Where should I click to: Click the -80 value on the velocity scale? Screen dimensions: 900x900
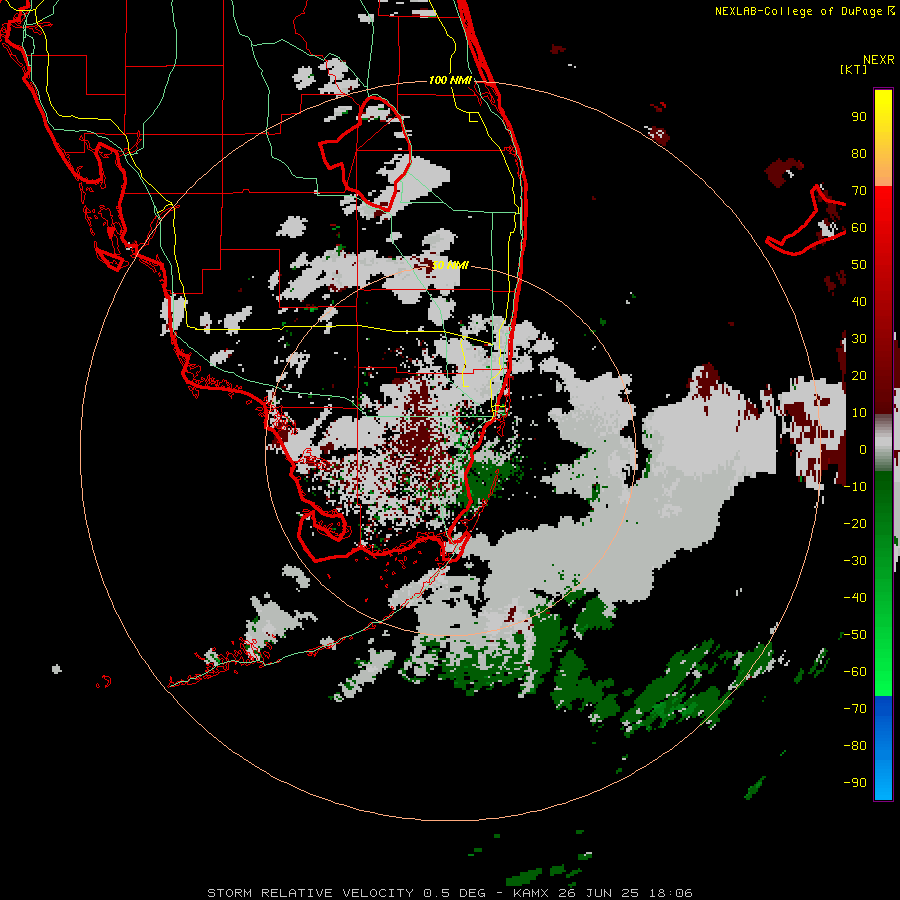(x=855, y=746)
